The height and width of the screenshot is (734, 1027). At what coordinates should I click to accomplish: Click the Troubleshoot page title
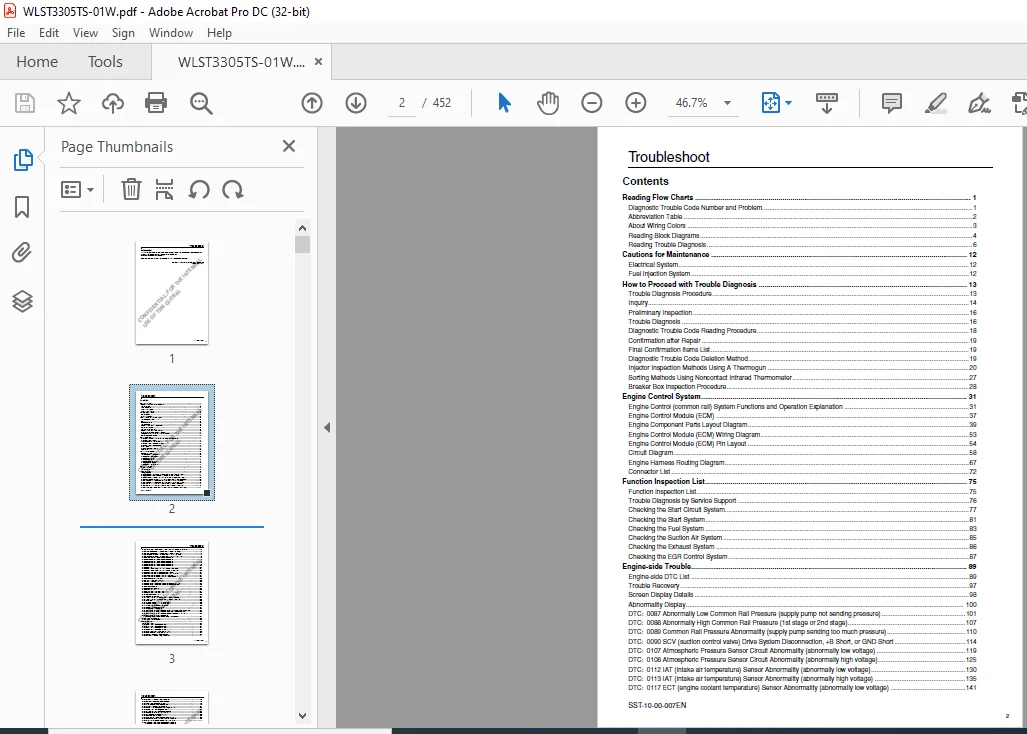tap(669, 156)
